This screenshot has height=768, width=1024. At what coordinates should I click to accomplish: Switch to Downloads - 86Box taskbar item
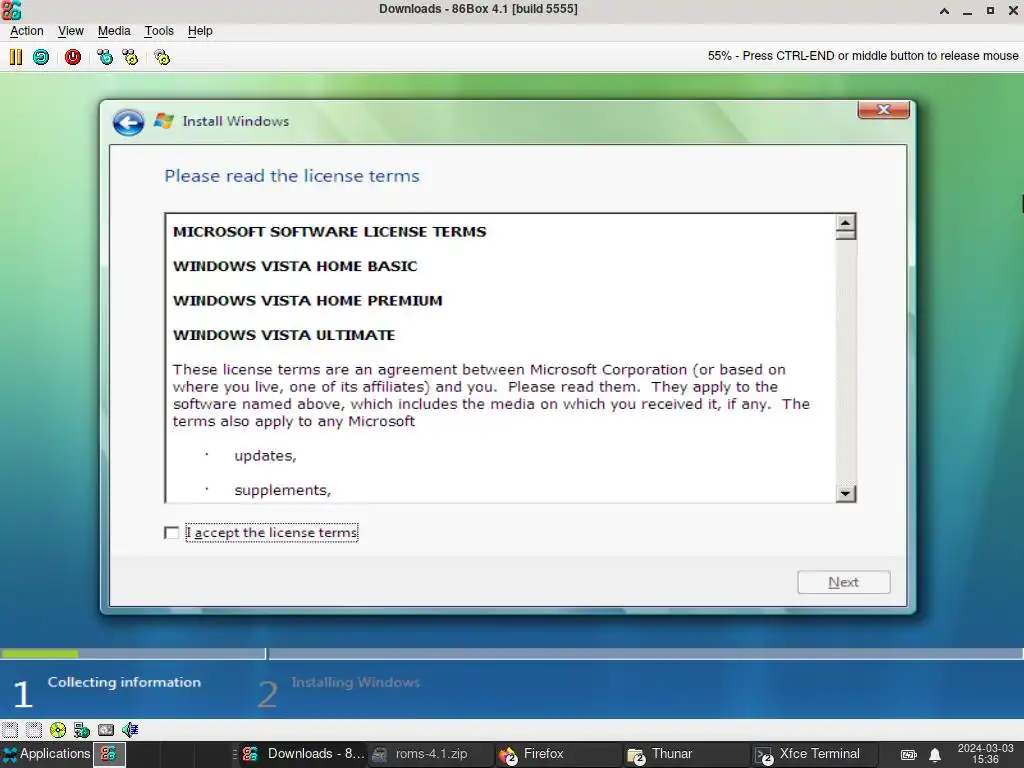pyautogui.click(x=304, y=754)
